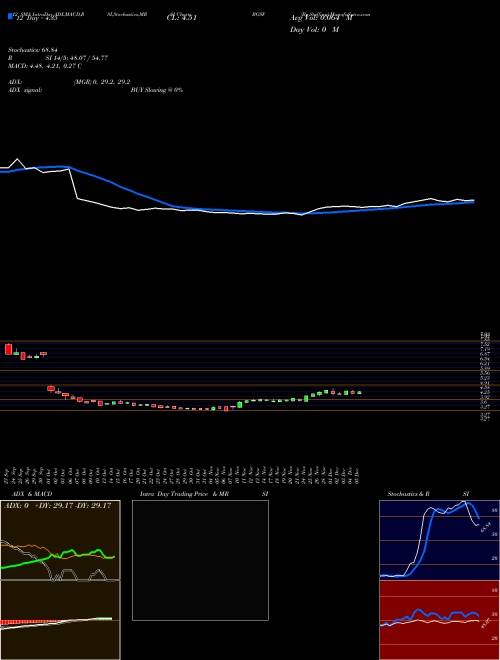500x660 pixels.
Task: Click the blue Stochastics chart panel
Action: click(x=439, y=540)
